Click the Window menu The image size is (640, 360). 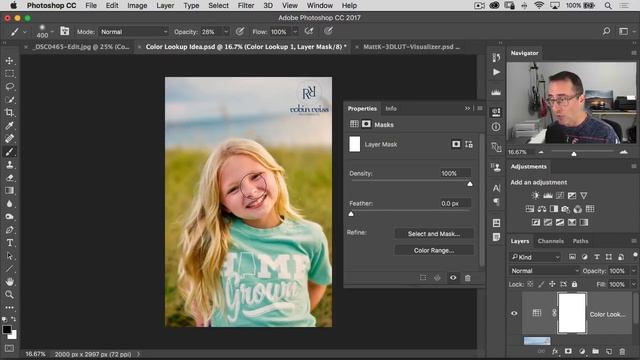320,6
